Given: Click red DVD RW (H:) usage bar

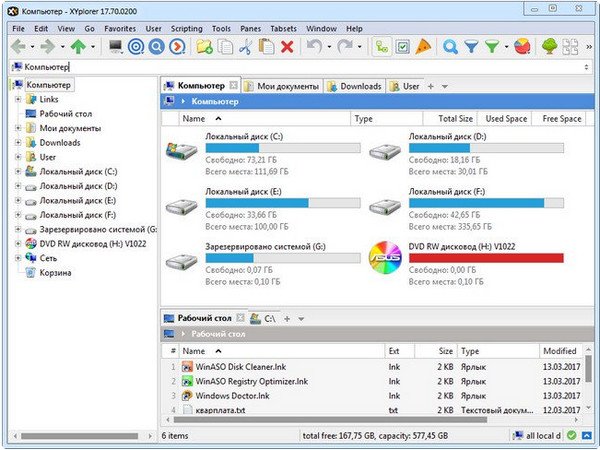Looking at the screenshot, I should pos(486,258).
